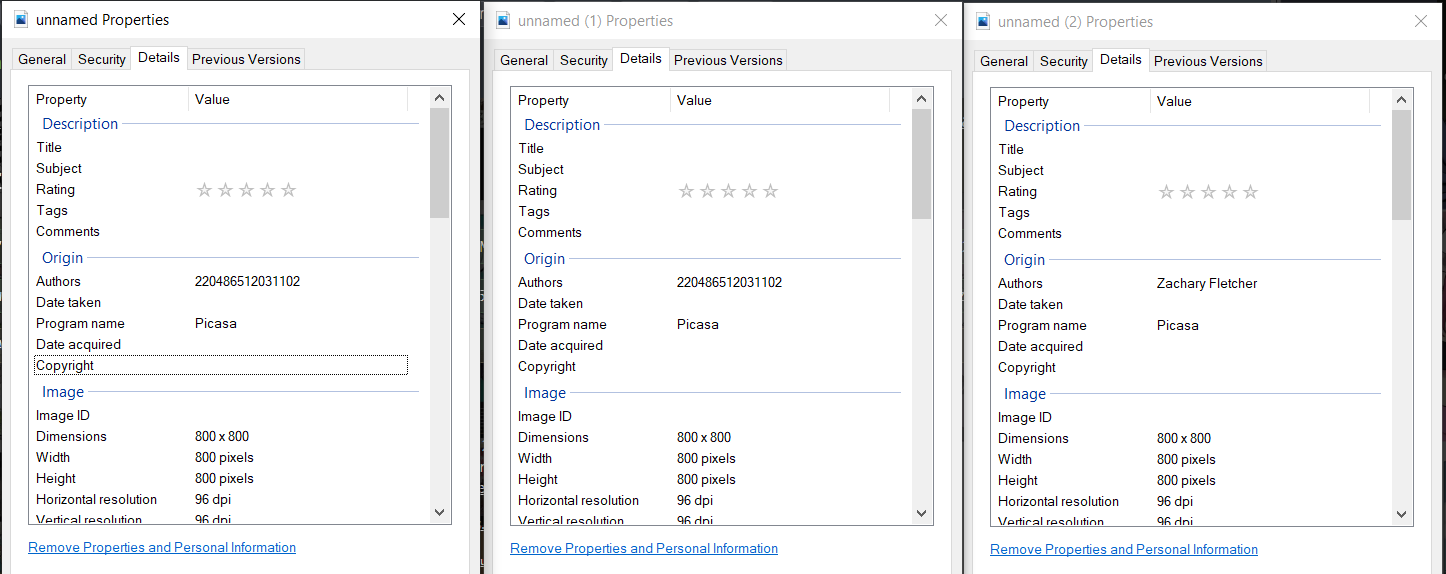The image size is (1446, 574).
Task: Click scroll up arrow in unnamed (1) Properties list
Action: [922, 99]
